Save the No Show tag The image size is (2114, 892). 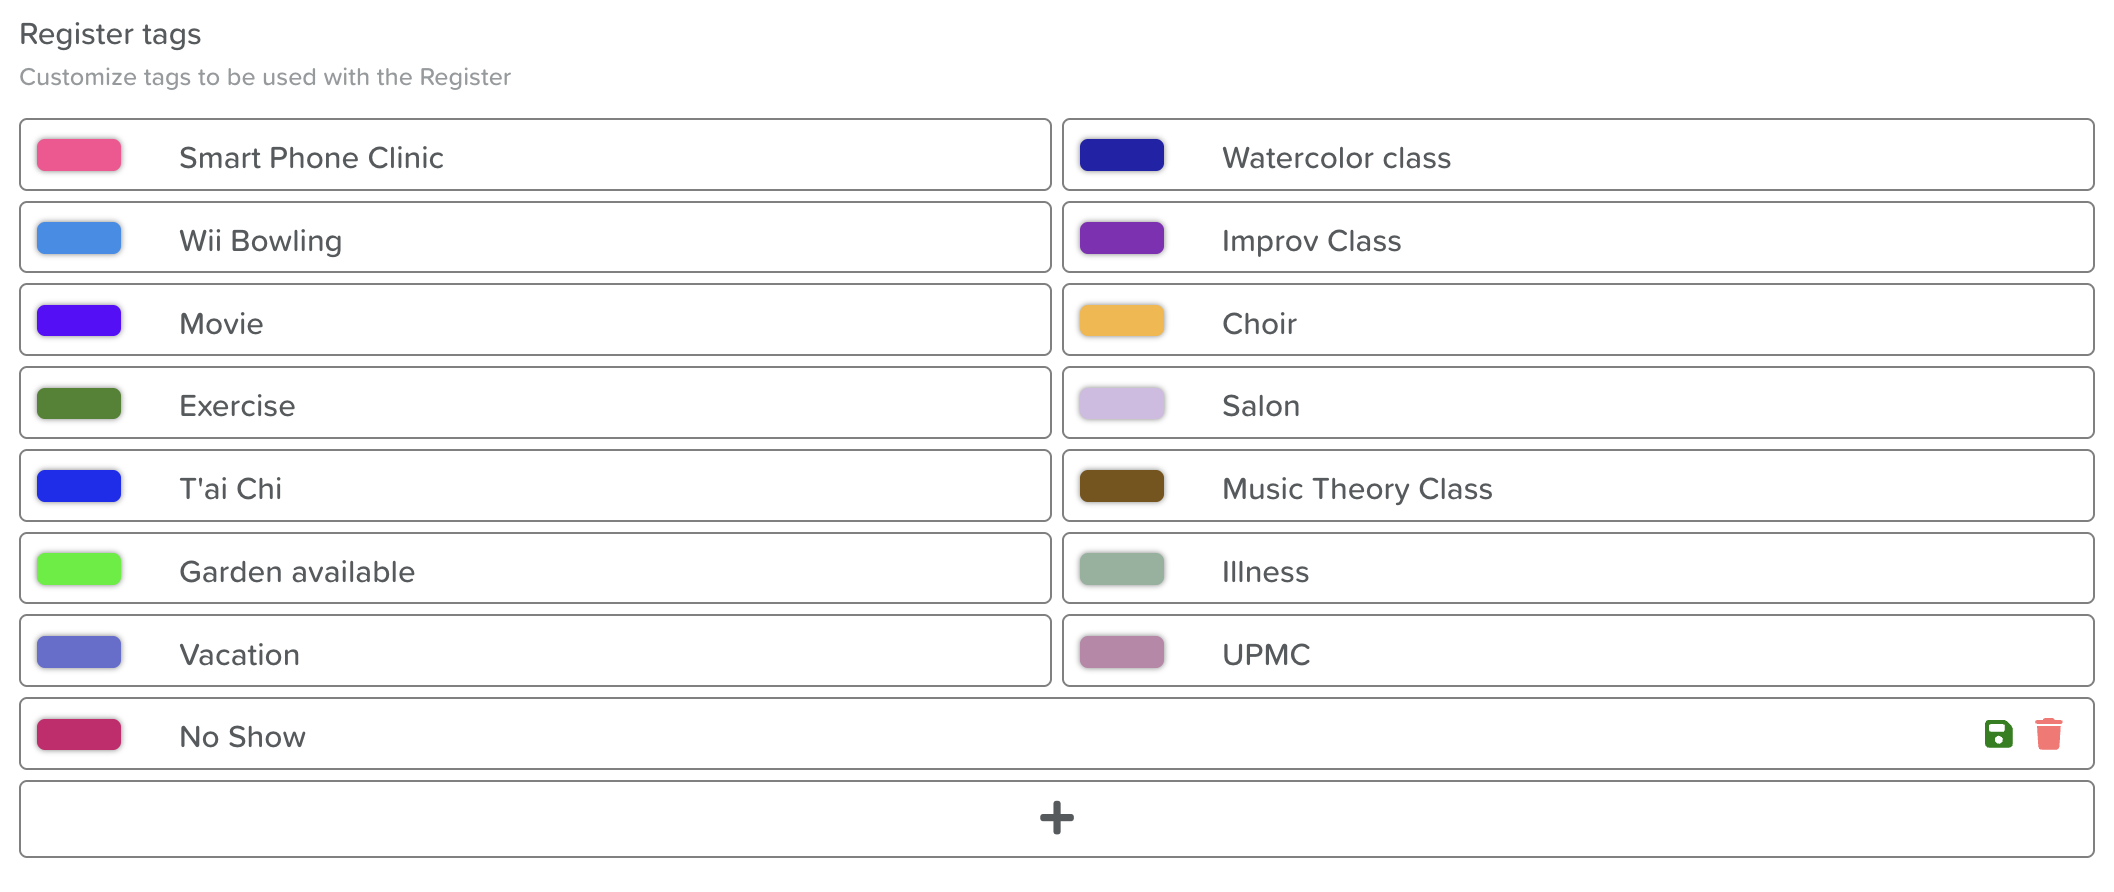click(1998, 734)
